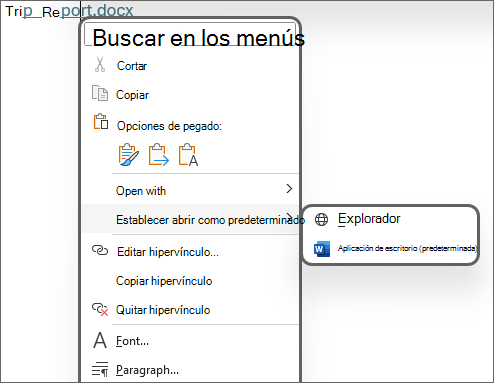Click the Trip_Report.docx hyperlink
The image size is (494, 383).
click(x=69, y=11)
